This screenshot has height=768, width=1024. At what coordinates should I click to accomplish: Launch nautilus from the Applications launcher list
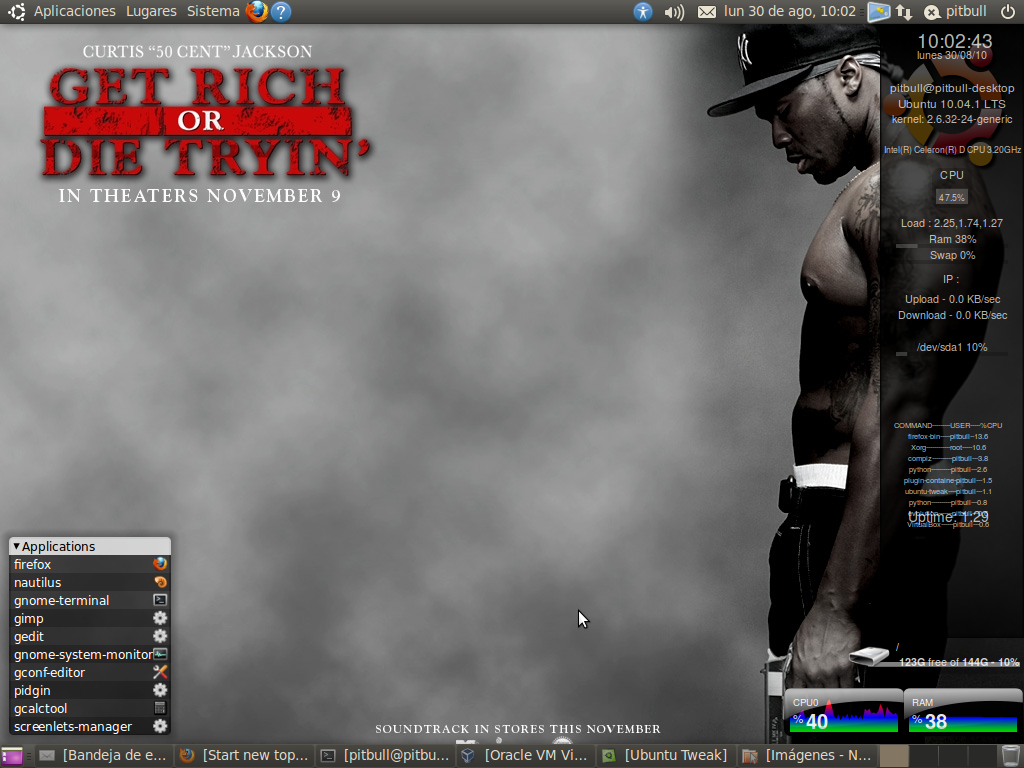point(90,583)
